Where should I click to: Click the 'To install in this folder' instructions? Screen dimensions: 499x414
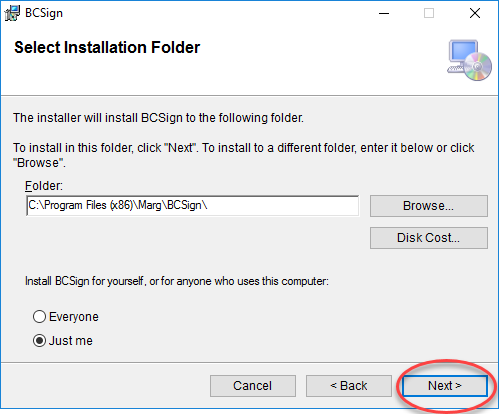[244, 155]
